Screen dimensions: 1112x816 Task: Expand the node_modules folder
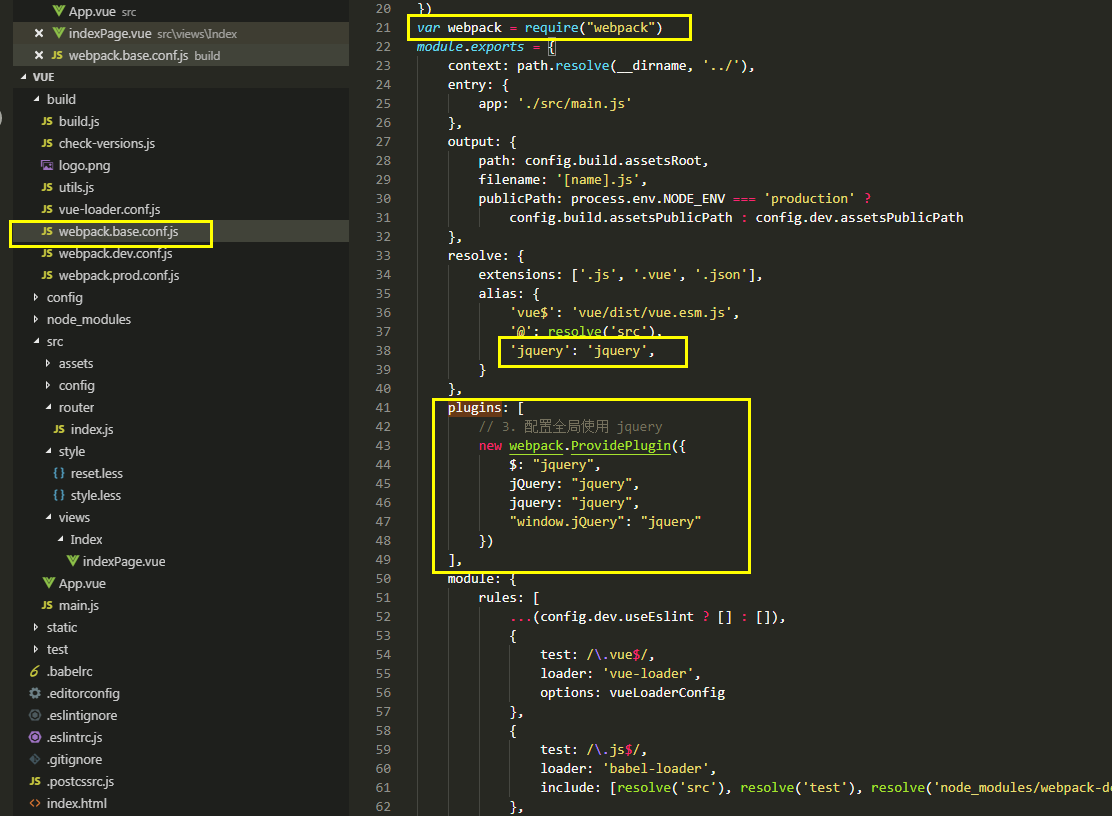36,319
